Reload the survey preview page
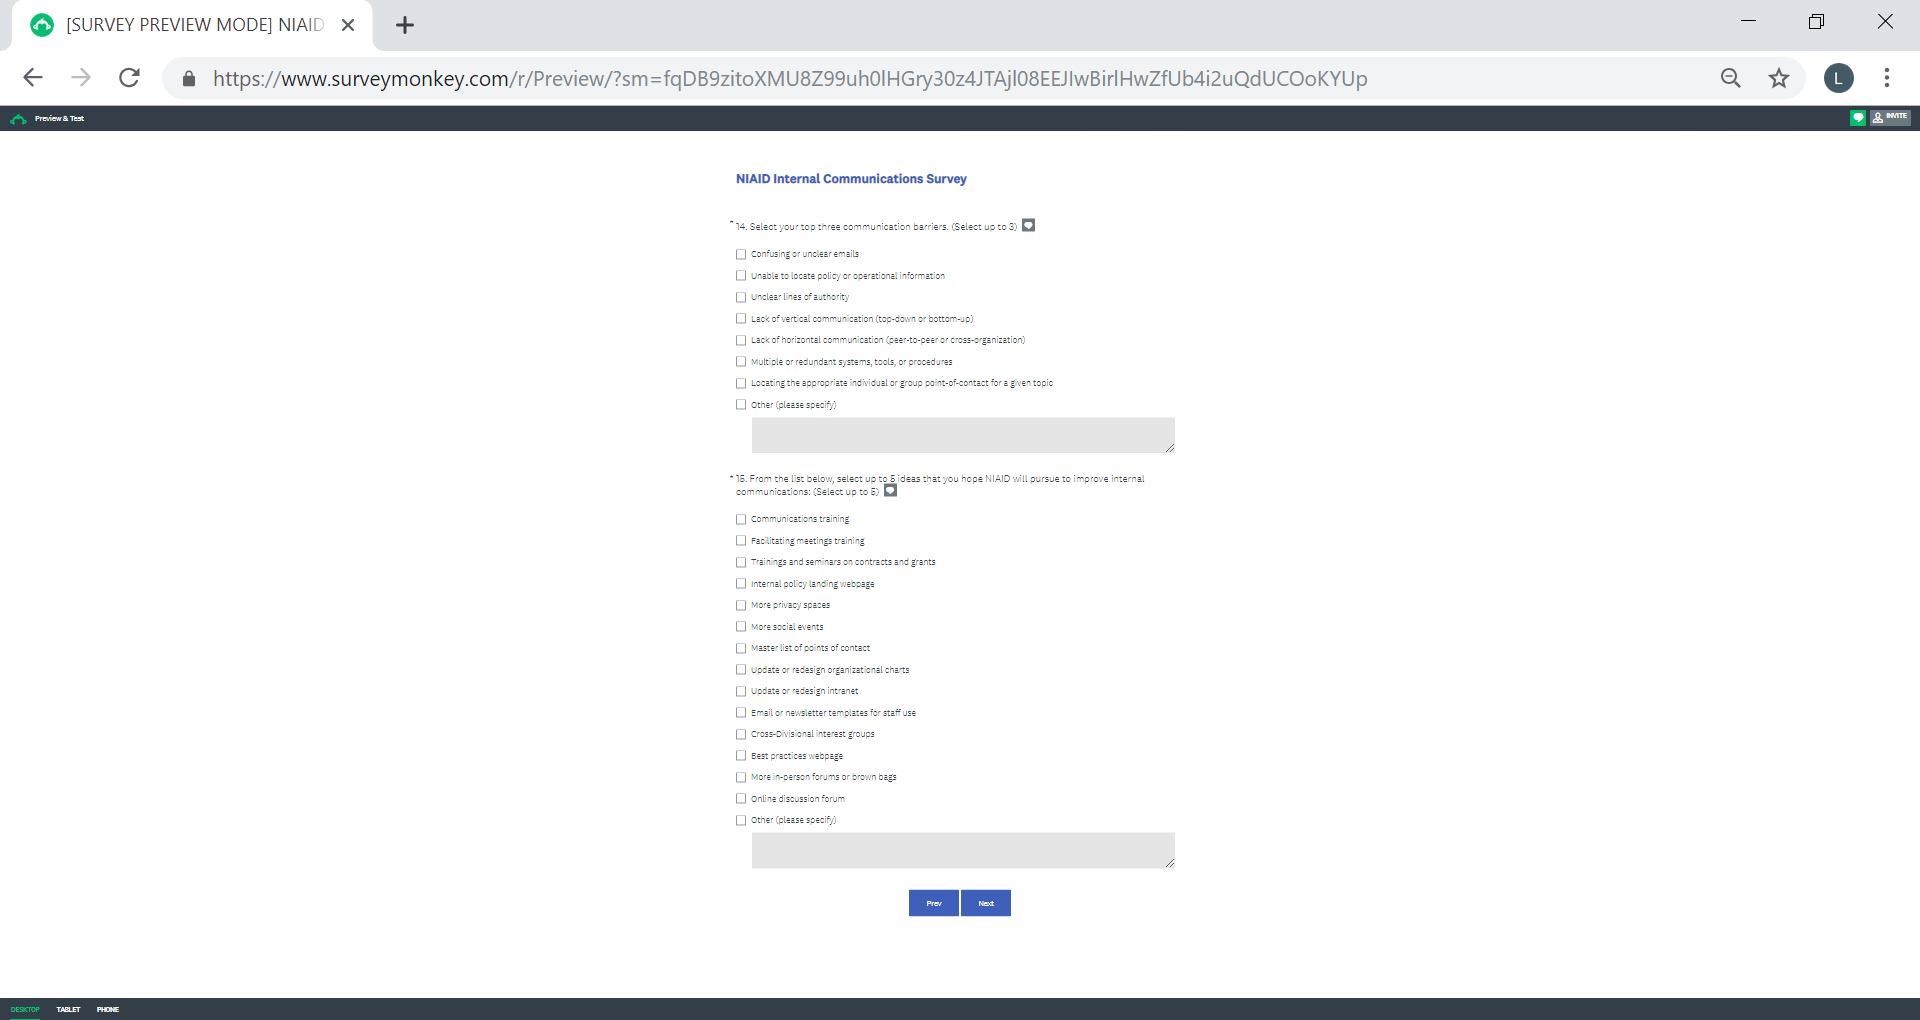Screen dimensions: 1920x1020 point(129,78)
